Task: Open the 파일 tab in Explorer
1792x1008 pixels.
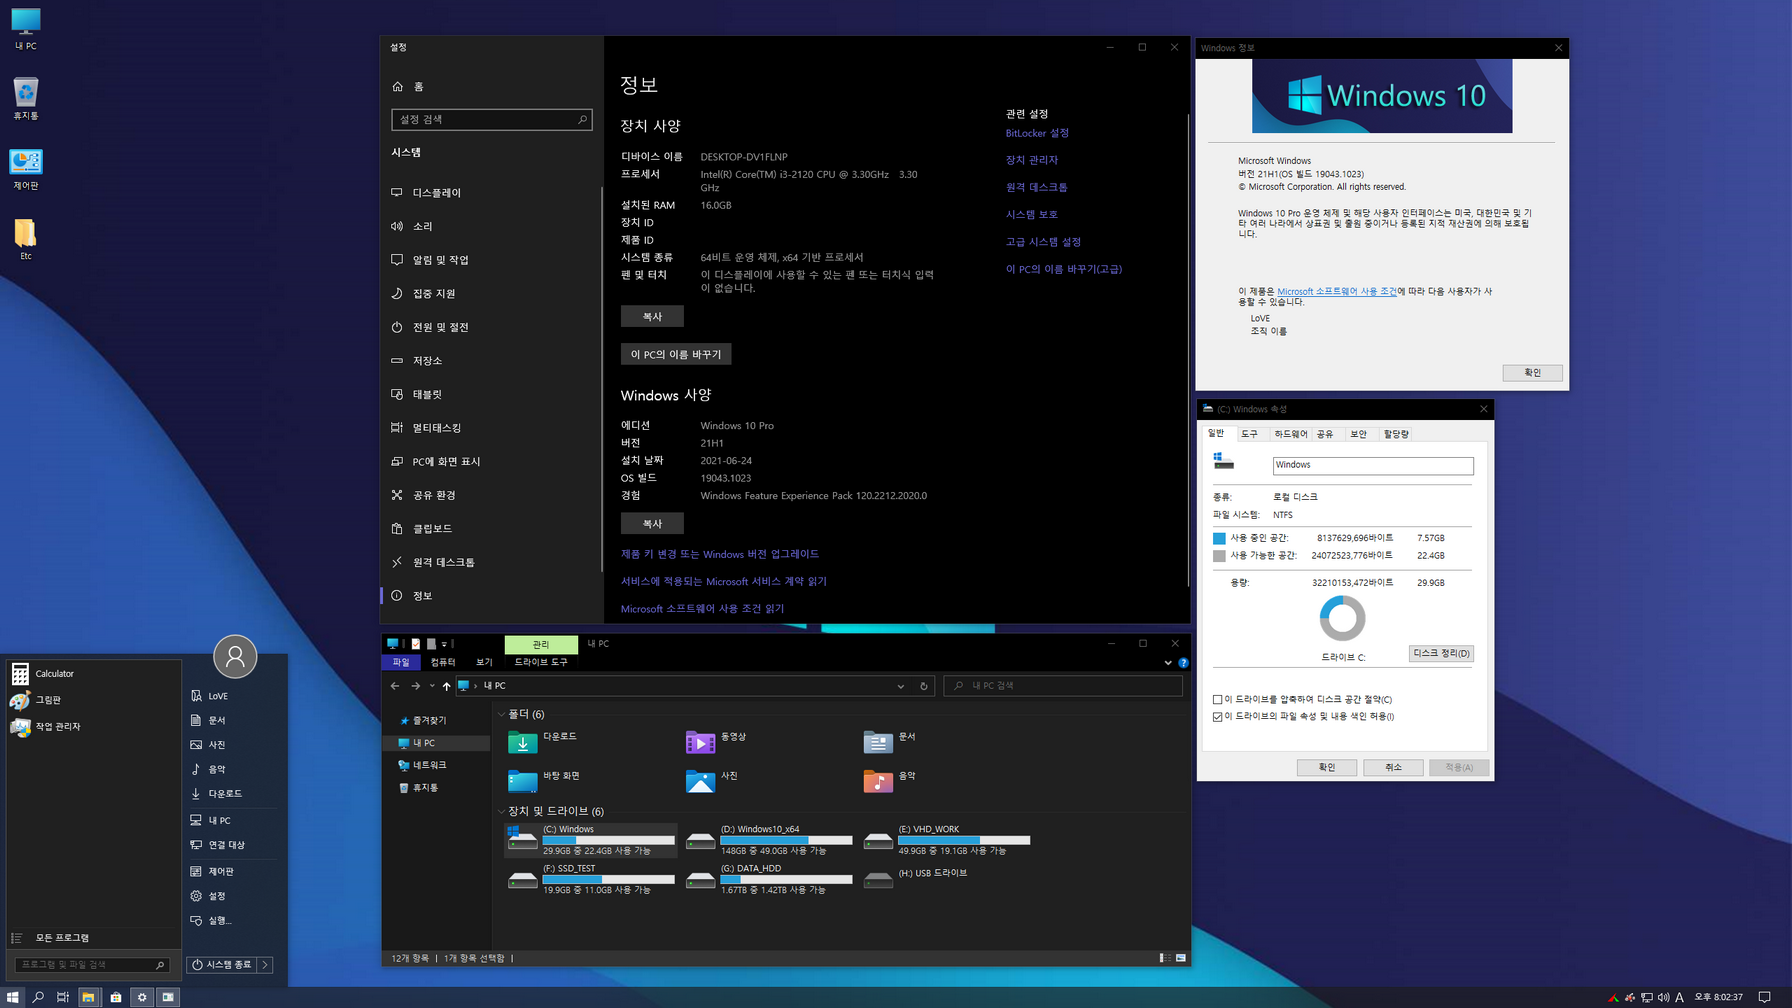Action: (x=401, y=662)
